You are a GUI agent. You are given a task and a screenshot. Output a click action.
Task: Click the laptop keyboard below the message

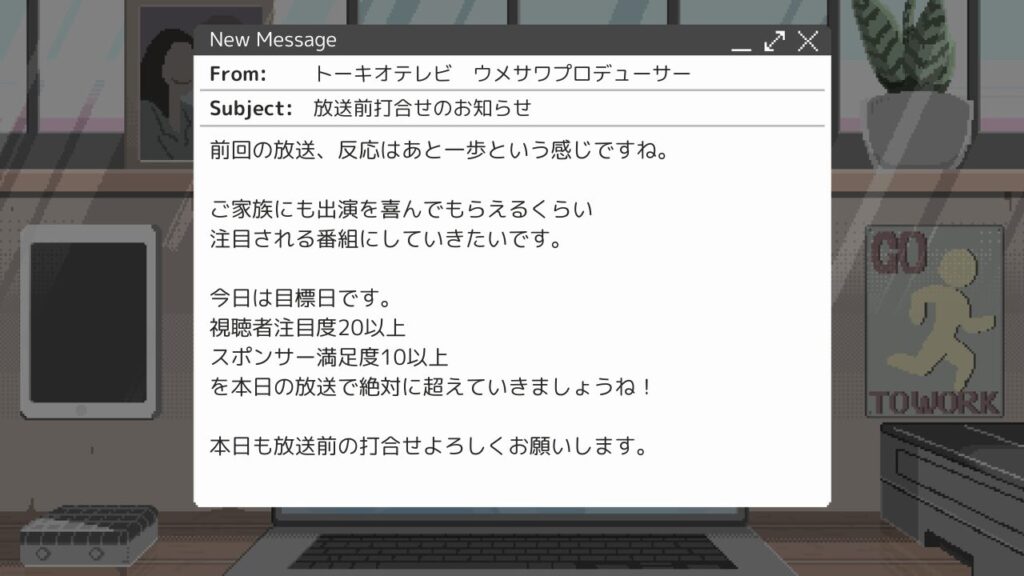(511, 551)
